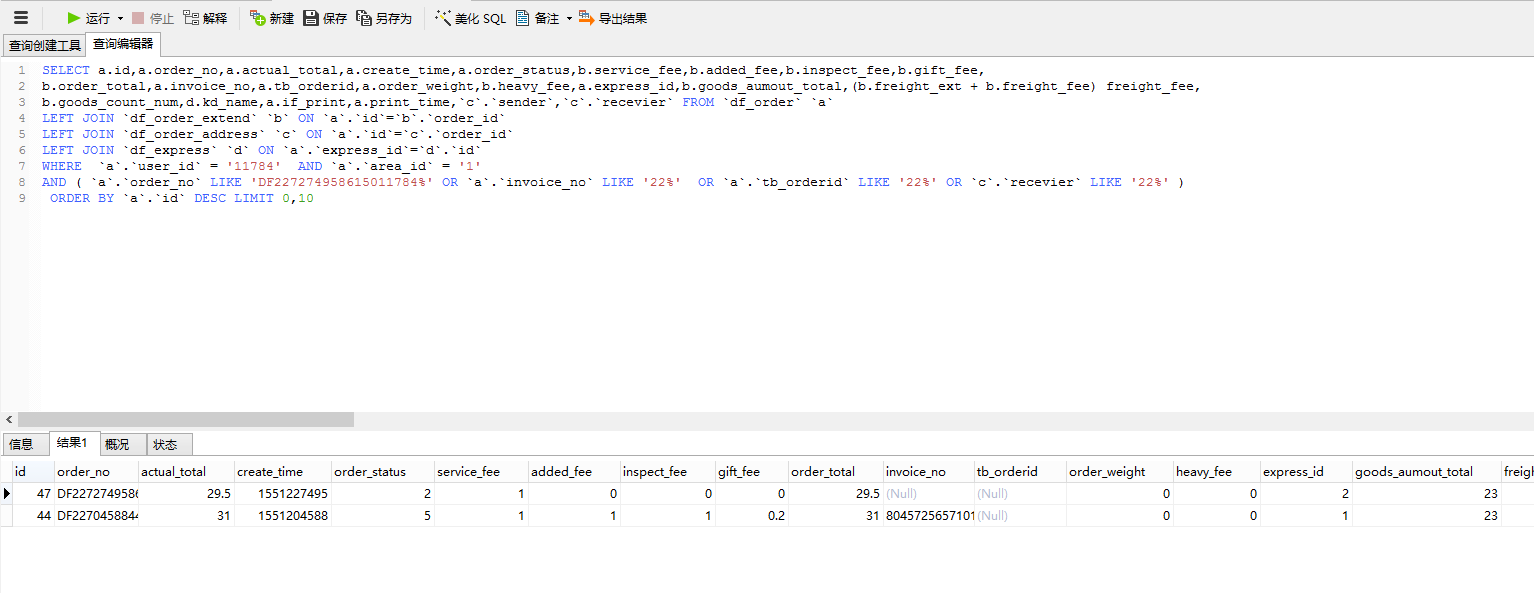
Task: Open the 概况 profile tab
Action: point(117,444)
